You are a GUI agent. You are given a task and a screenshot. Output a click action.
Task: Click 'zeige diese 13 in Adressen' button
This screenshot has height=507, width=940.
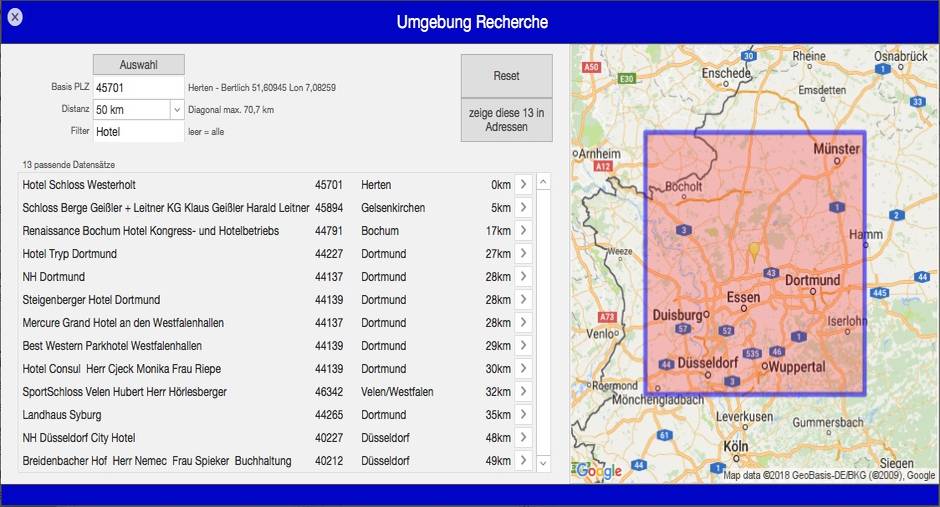click(507, 120)
